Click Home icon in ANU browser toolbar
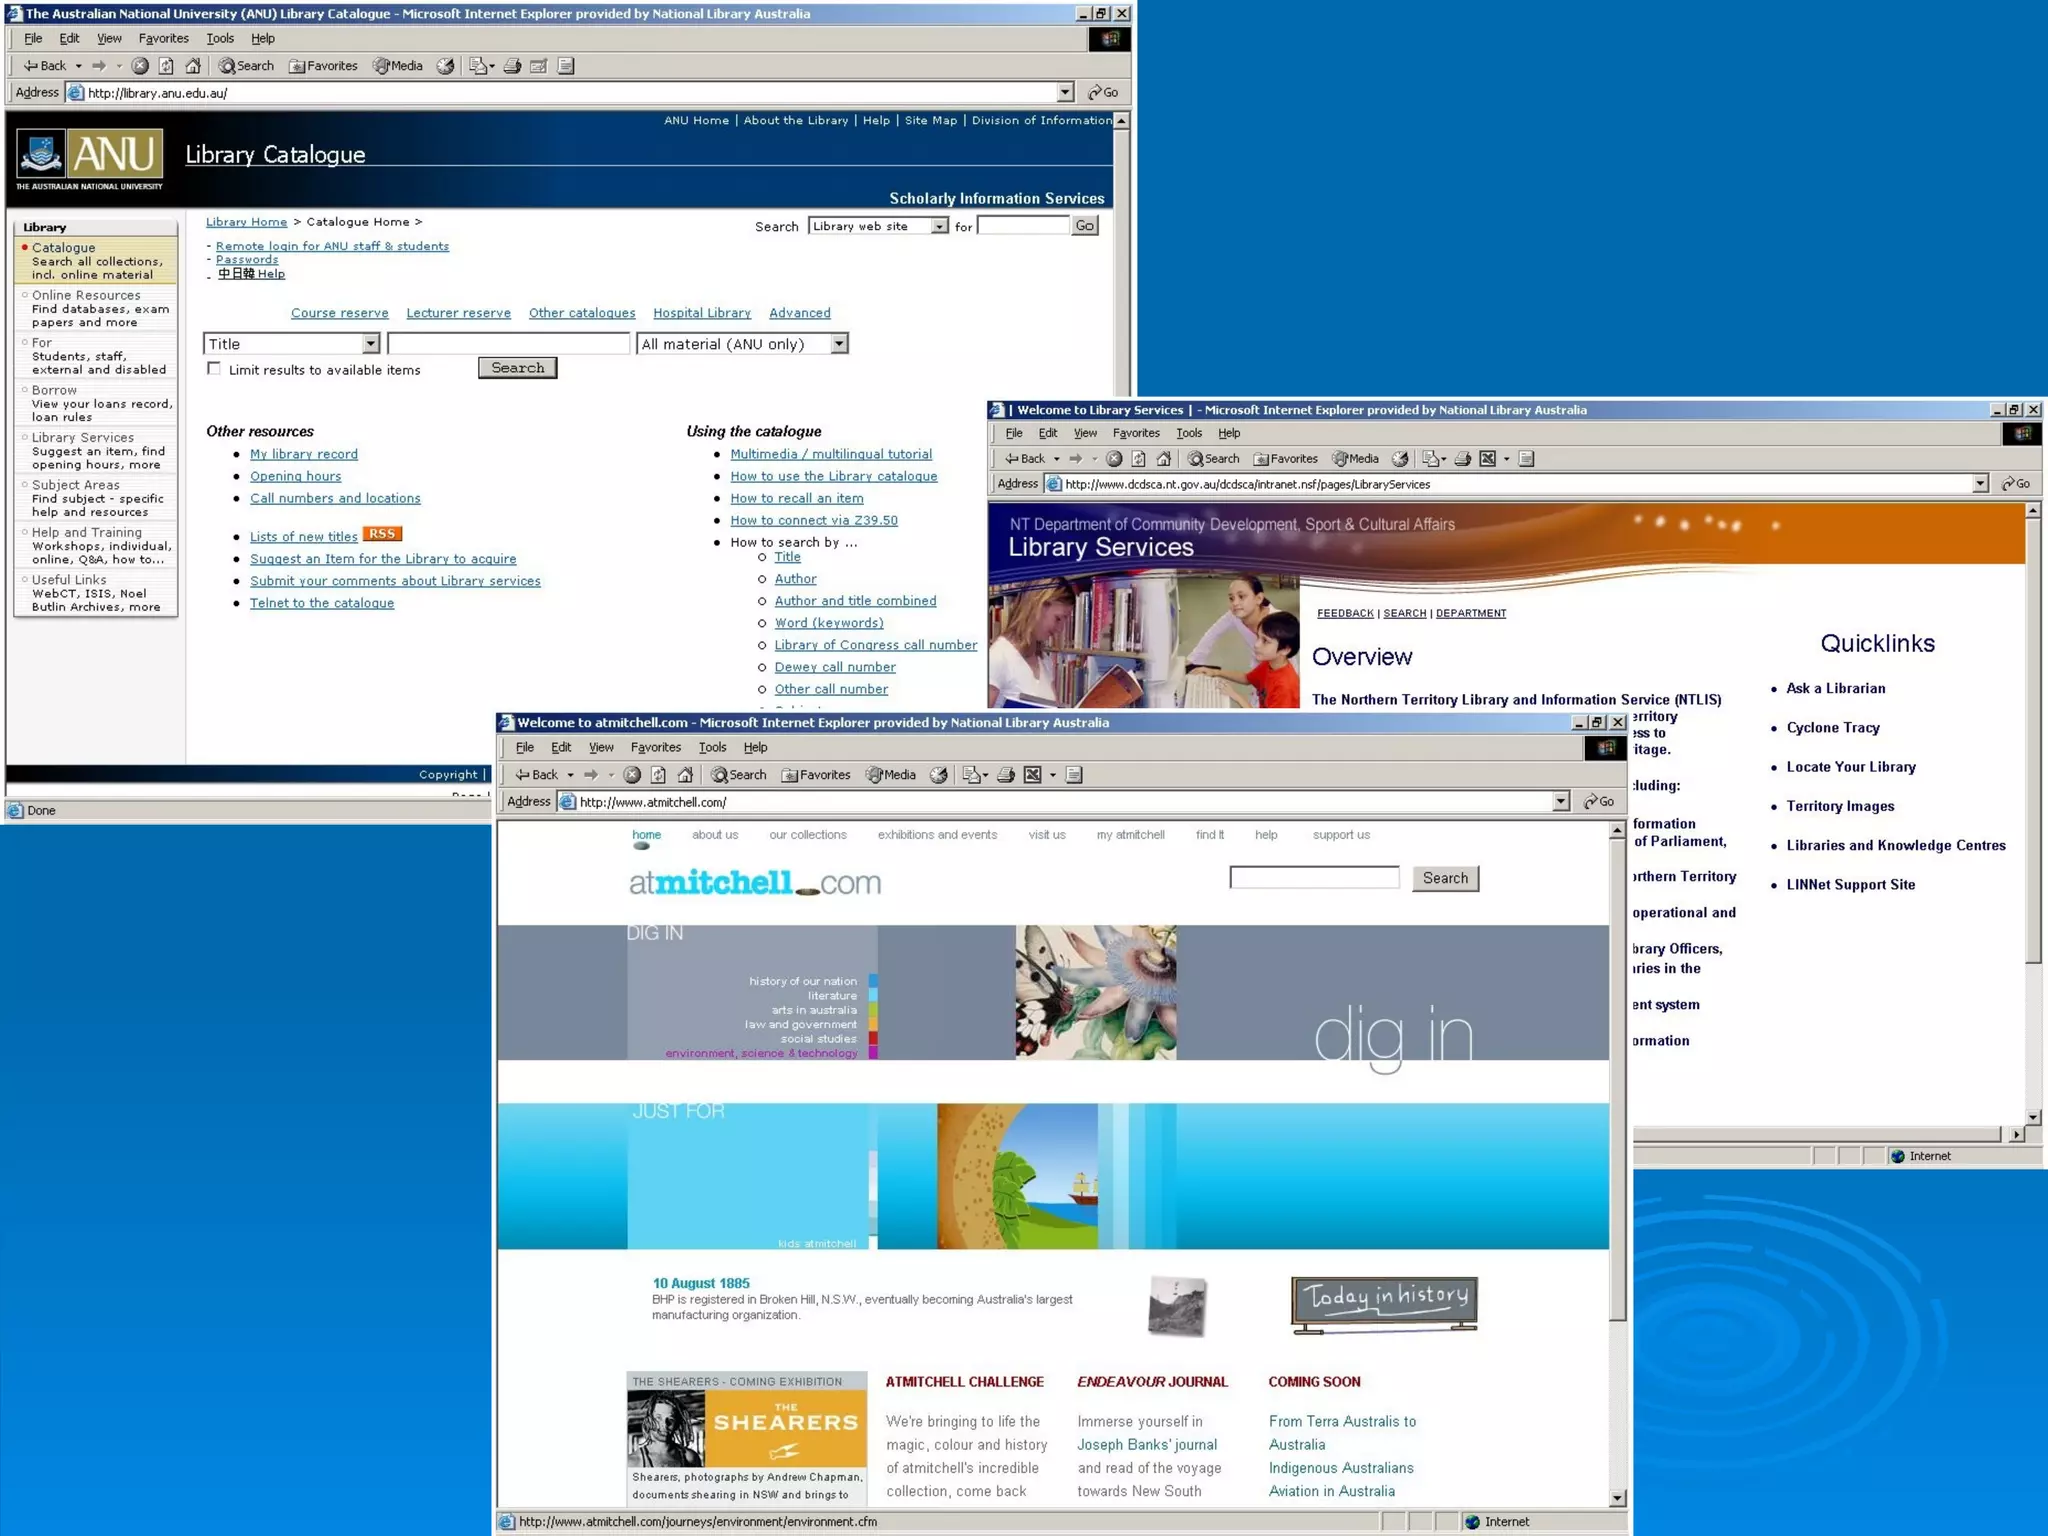 [193, 66]
